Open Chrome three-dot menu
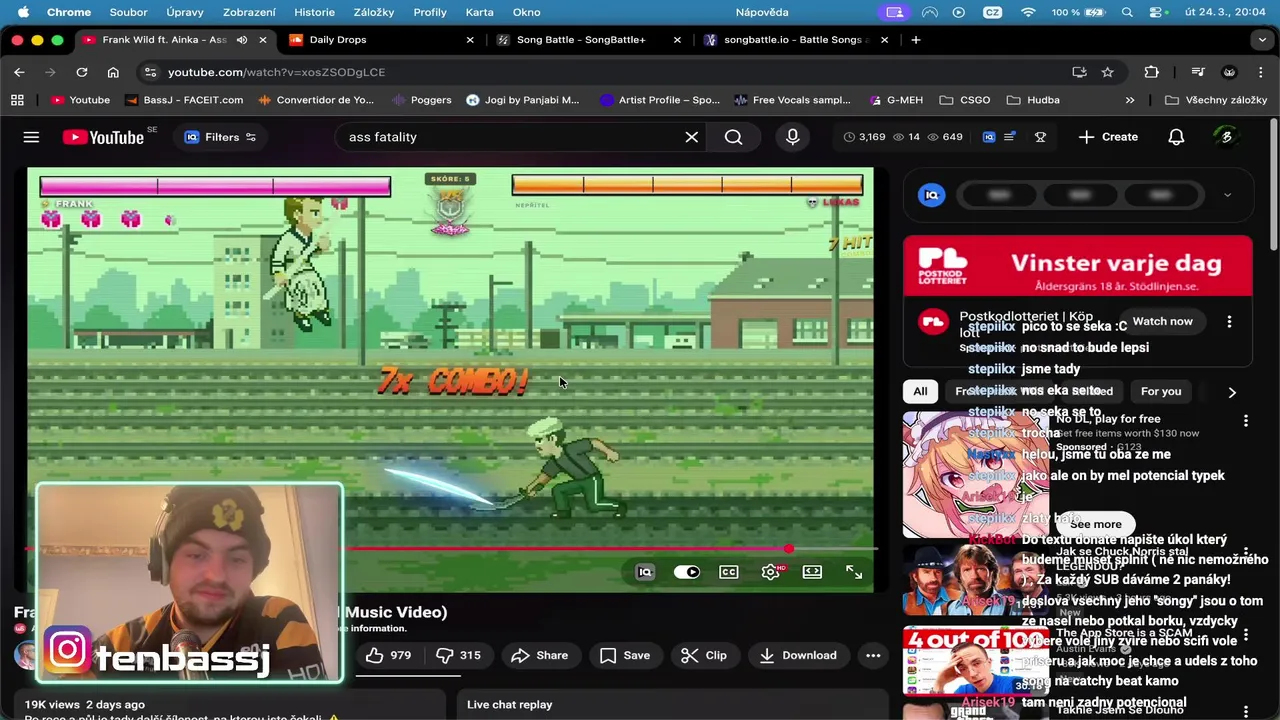 [x=1260, y=72]
